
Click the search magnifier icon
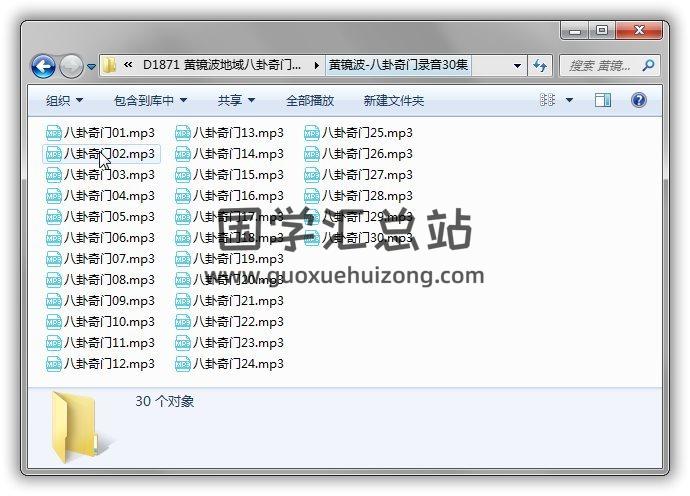pos(648,66)
